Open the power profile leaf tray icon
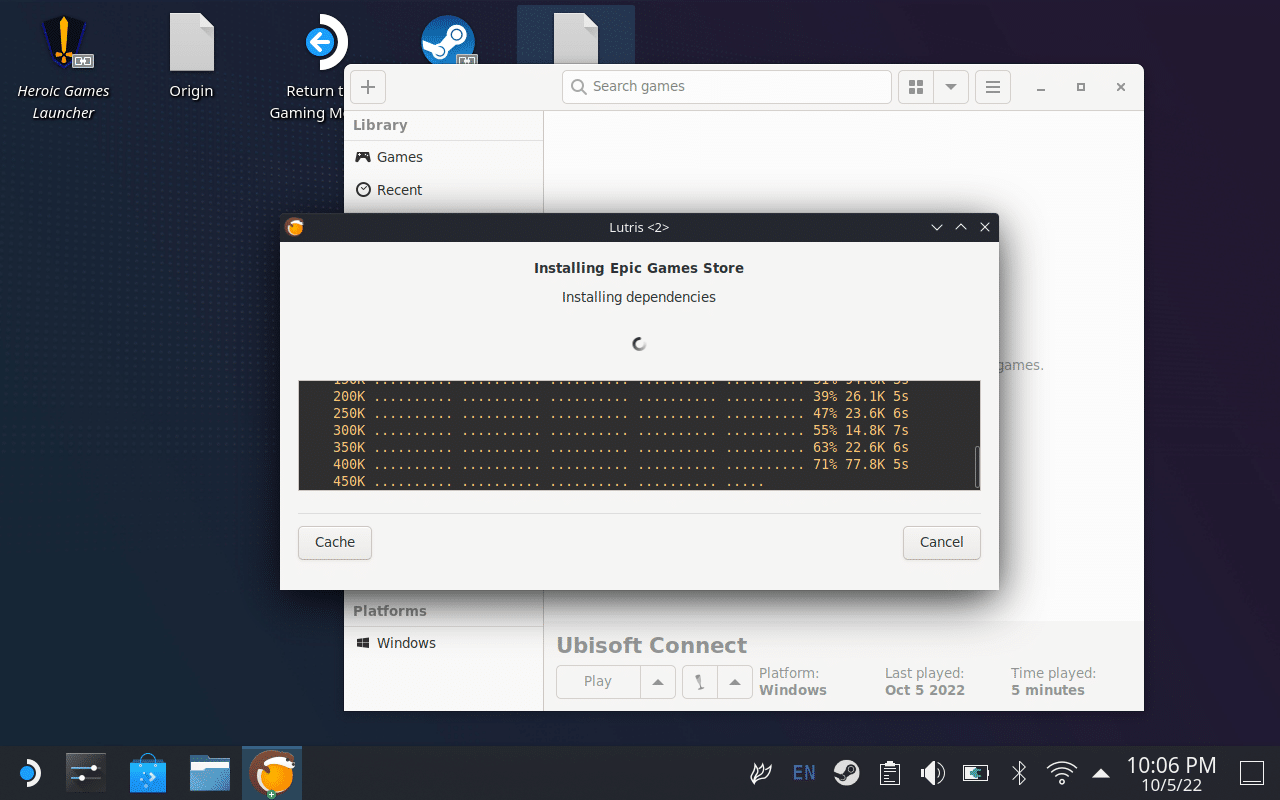The width and height of the screenshot is (1280, 800). point(761,773)
